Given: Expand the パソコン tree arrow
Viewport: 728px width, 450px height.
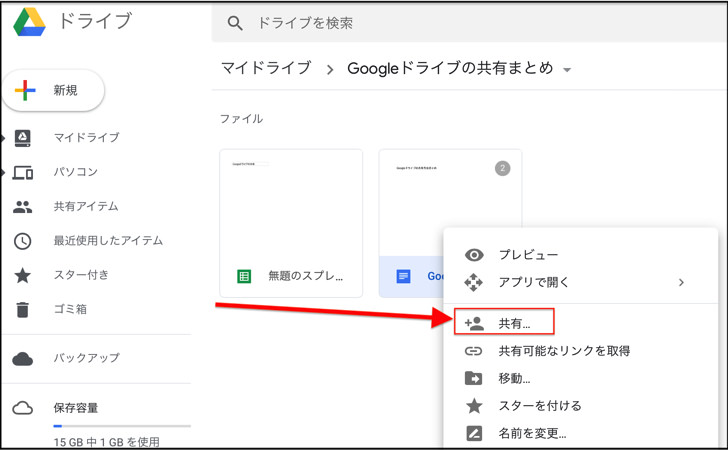Looking at the screenshot, I should click(x=3, y=173).
